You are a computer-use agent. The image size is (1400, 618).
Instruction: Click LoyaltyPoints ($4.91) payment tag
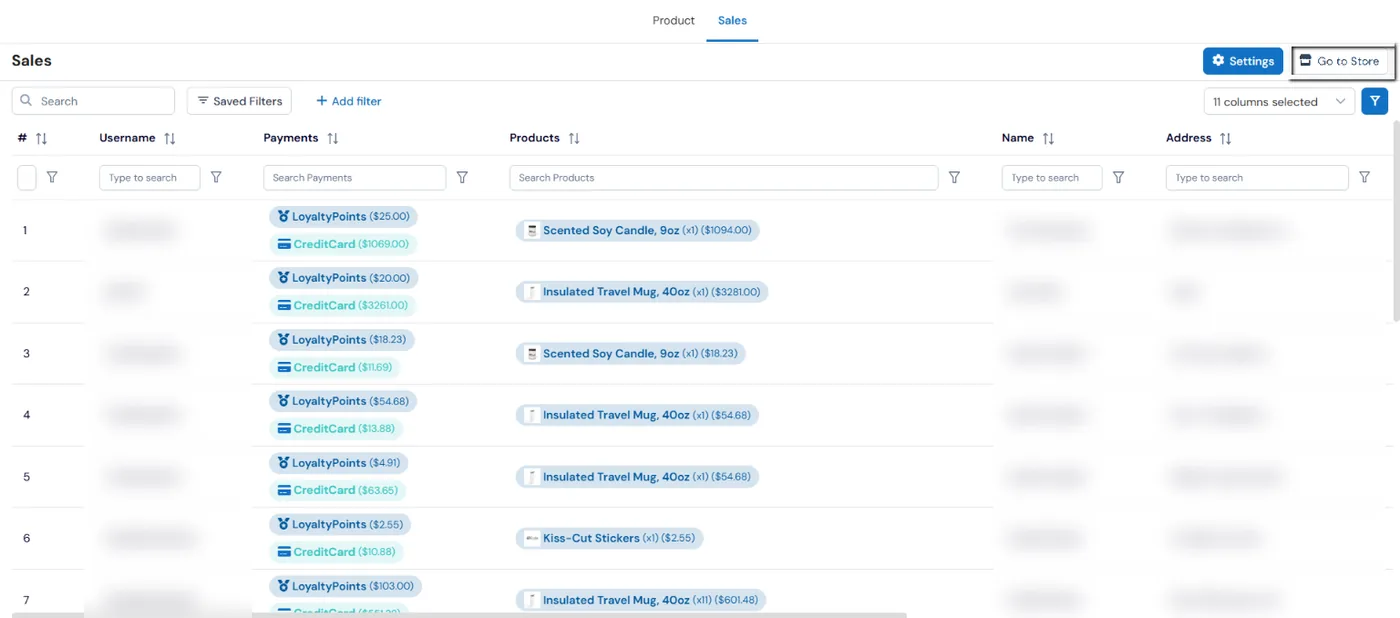[x=338, y=463]
